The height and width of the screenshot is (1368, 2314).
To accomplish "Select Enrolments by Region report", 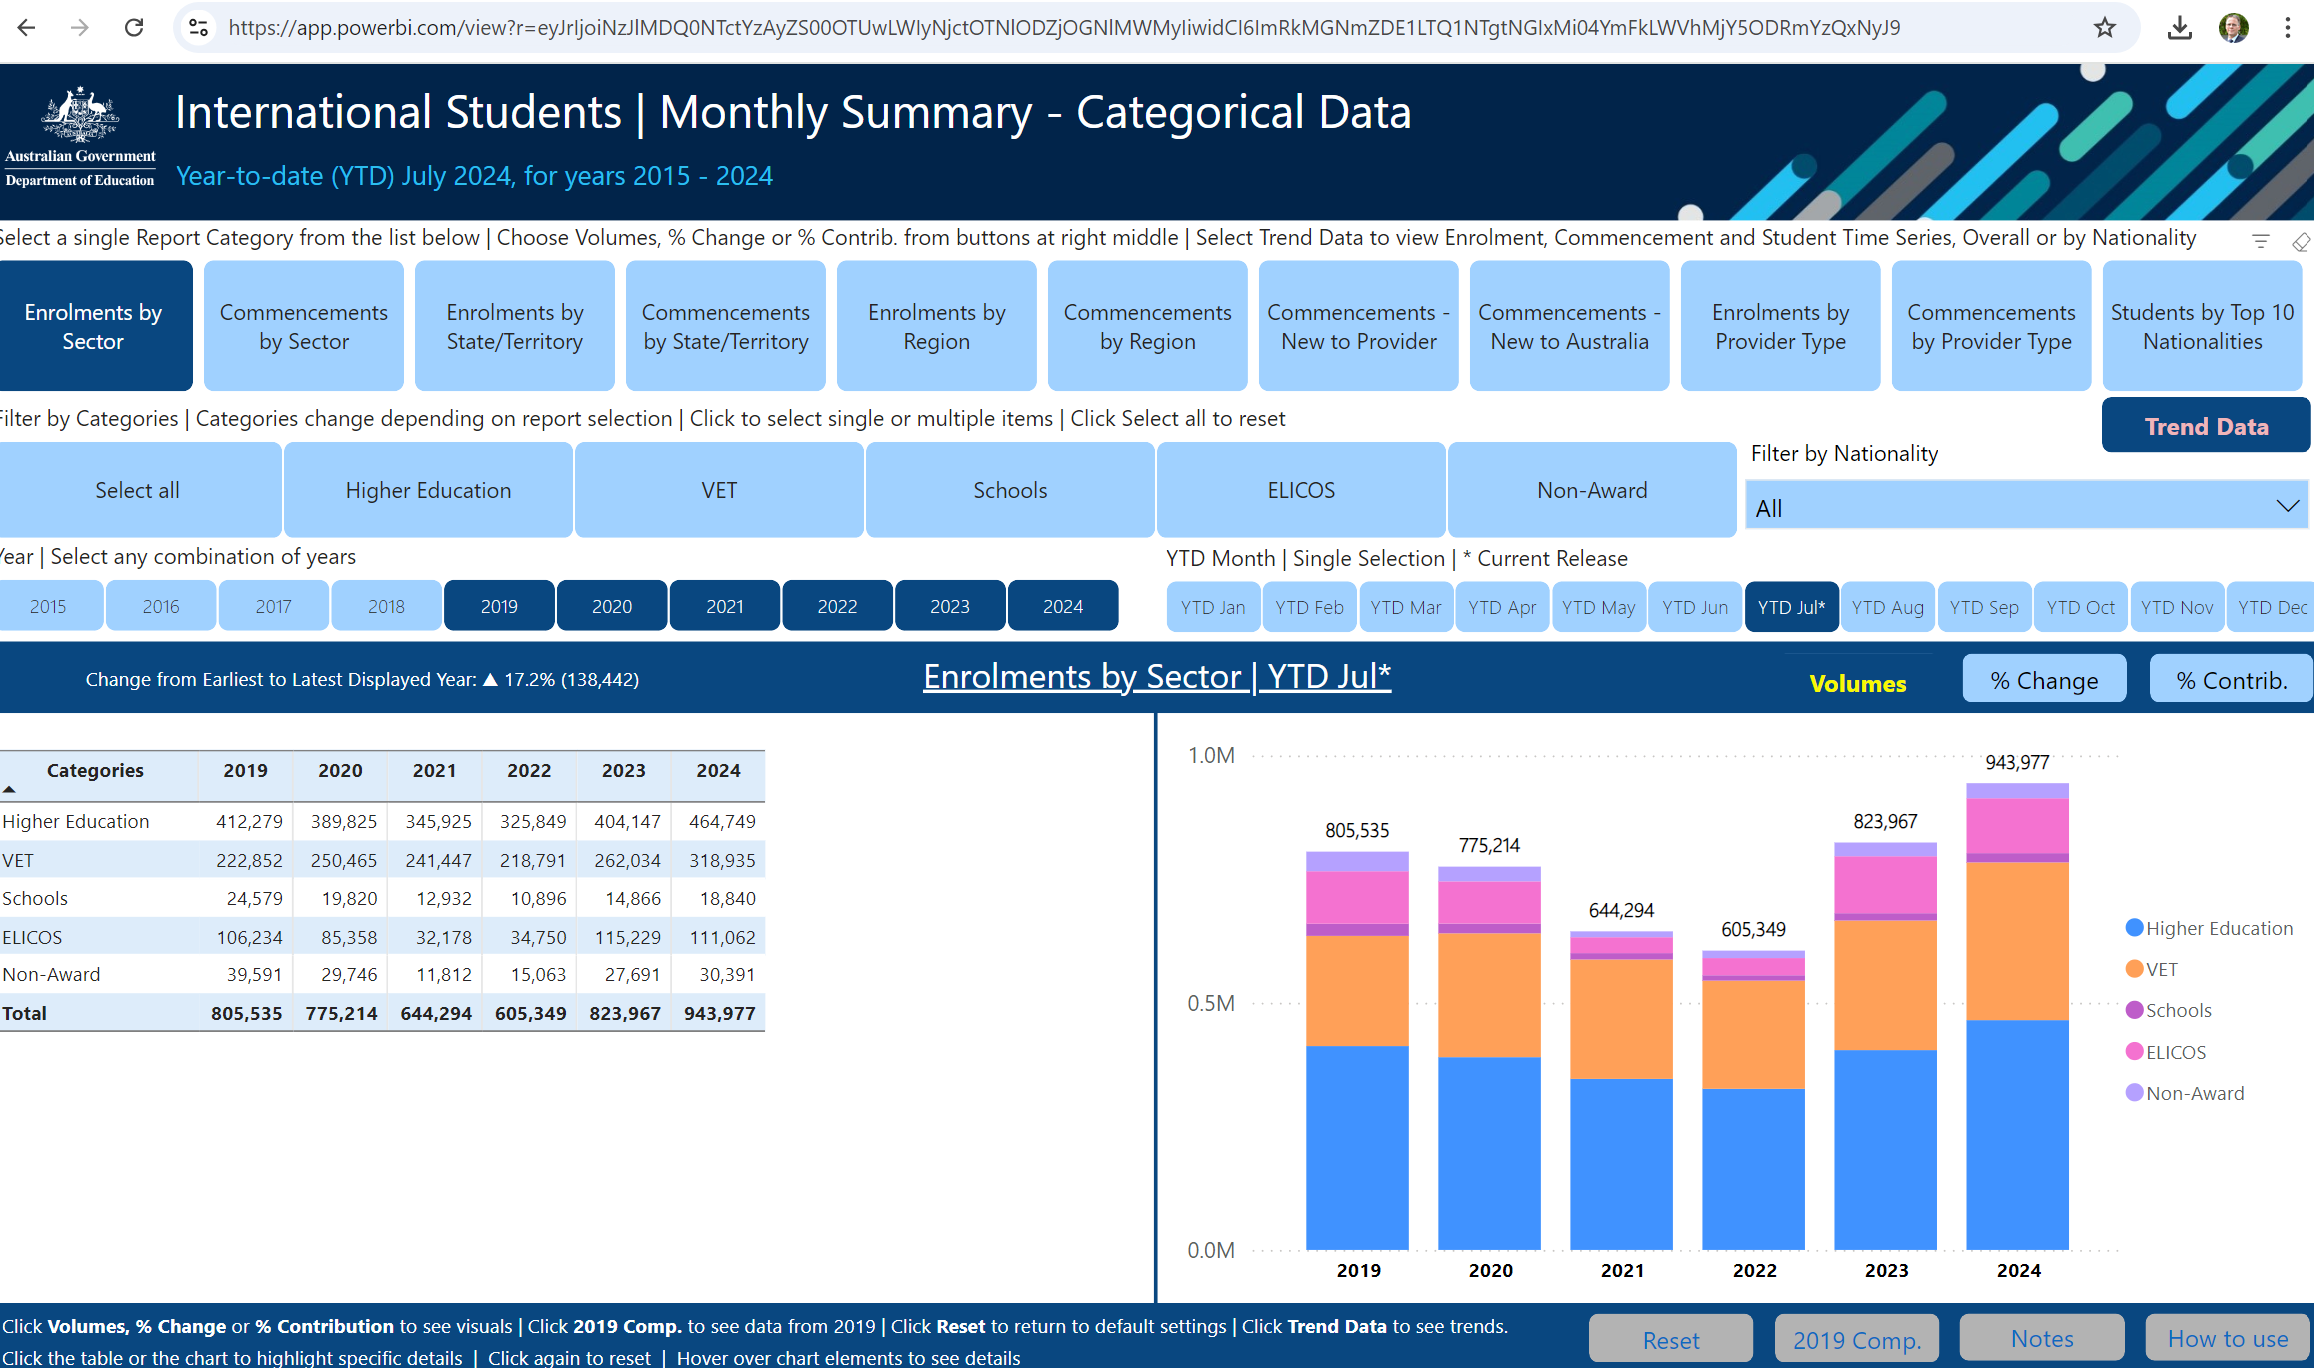I will 937,326.
